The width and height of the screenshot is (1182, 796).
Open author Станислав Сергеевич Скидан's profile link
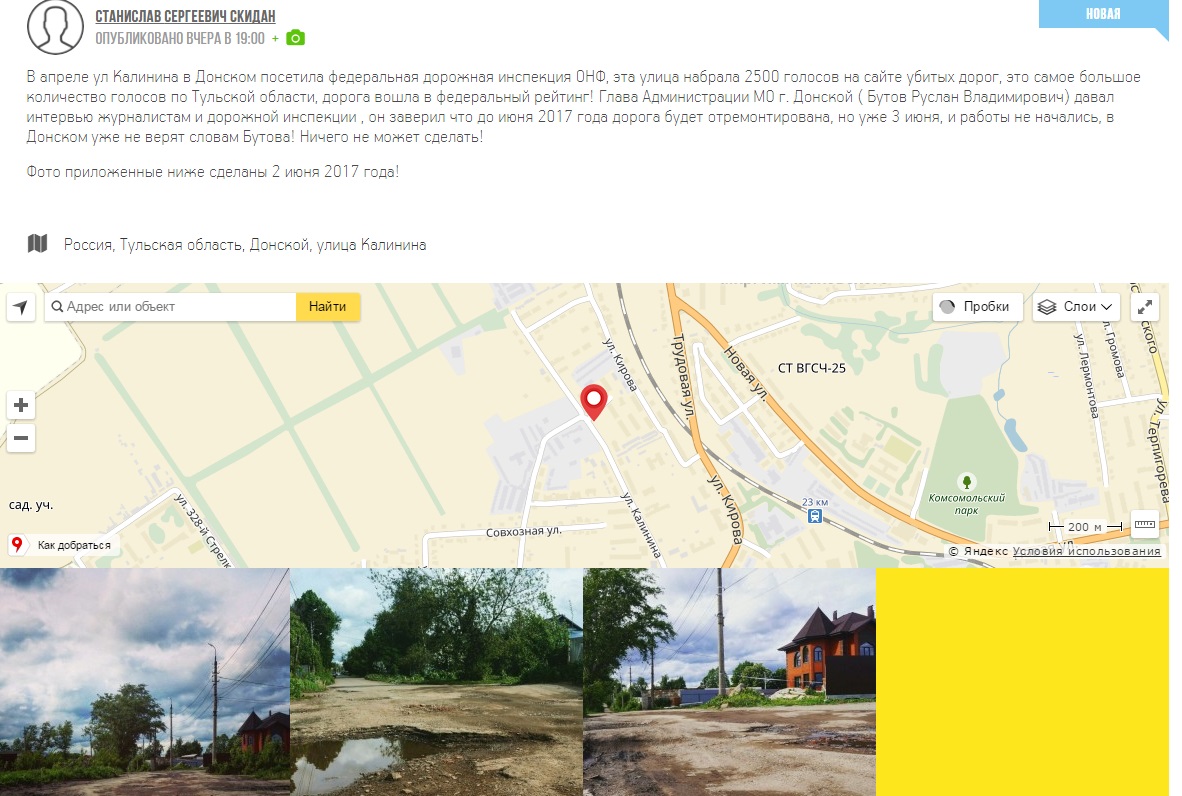click(x=185, y=16)
